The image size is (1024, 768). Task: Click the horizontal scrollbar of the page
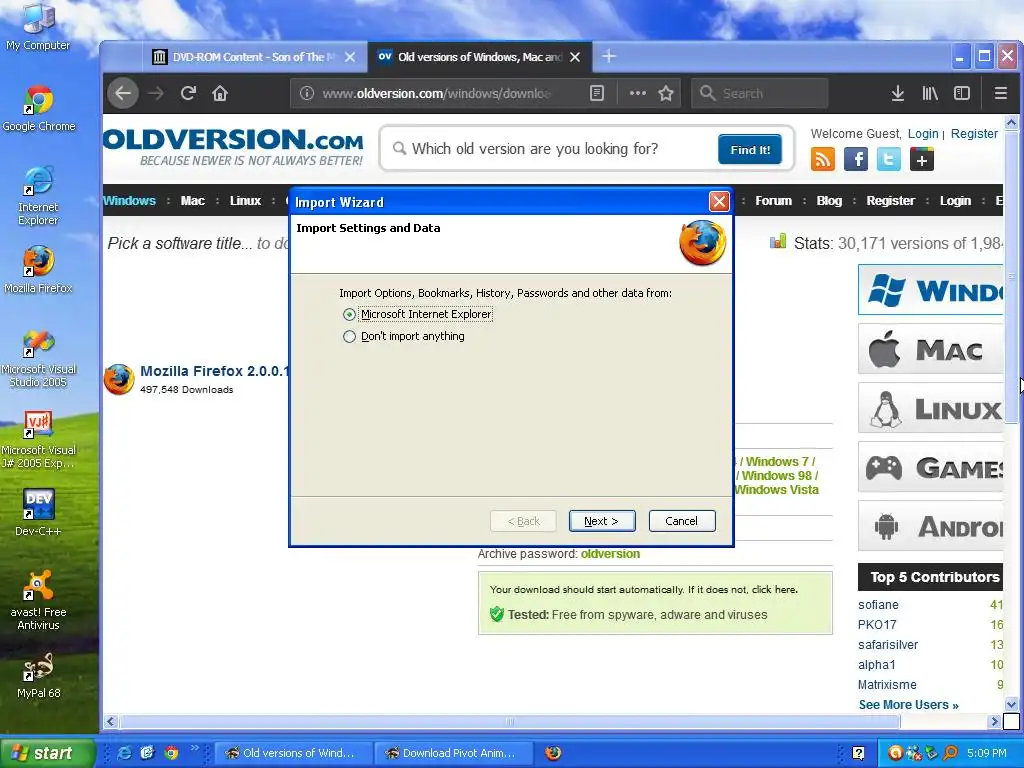pos(510,722)
